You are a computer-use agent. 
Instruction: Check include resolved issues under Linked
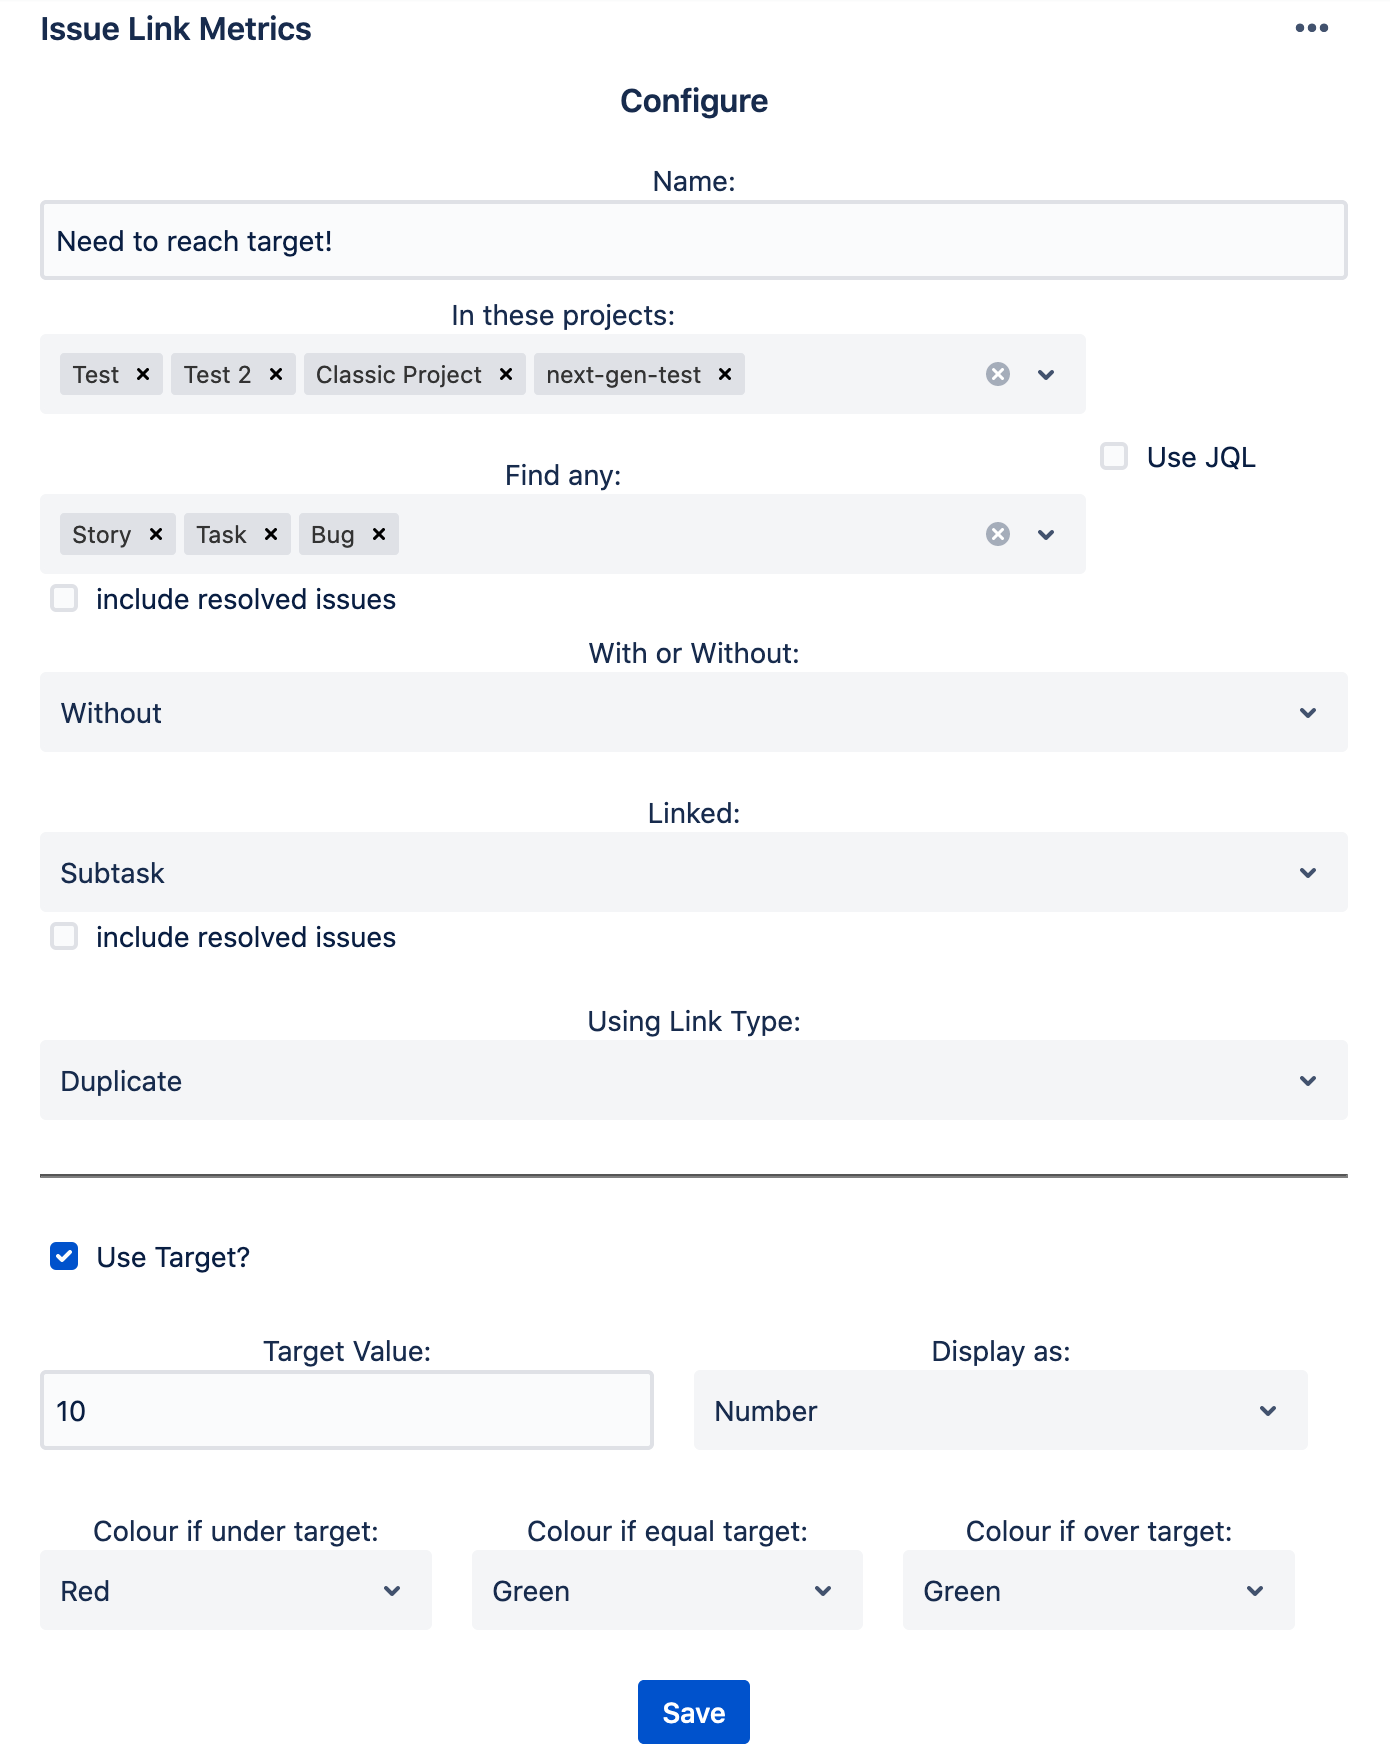click(65, 937)
